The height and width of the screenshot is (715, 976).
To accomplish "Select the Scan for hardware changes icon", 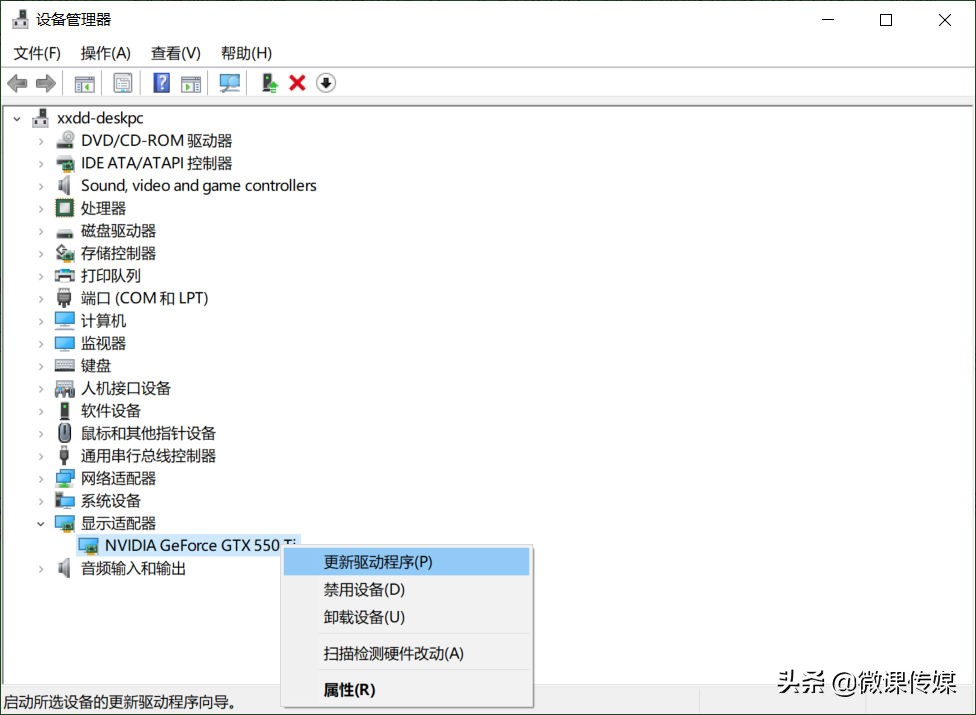I will (229, 83).
